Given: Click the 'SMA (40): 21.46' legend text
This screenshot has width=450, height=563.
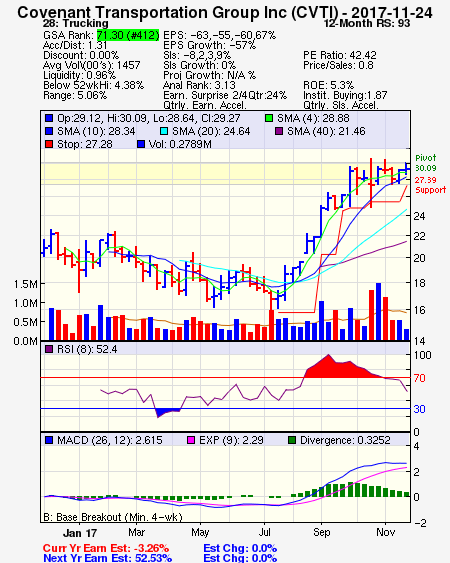Looking at the screenshot, I should [326, 131].
